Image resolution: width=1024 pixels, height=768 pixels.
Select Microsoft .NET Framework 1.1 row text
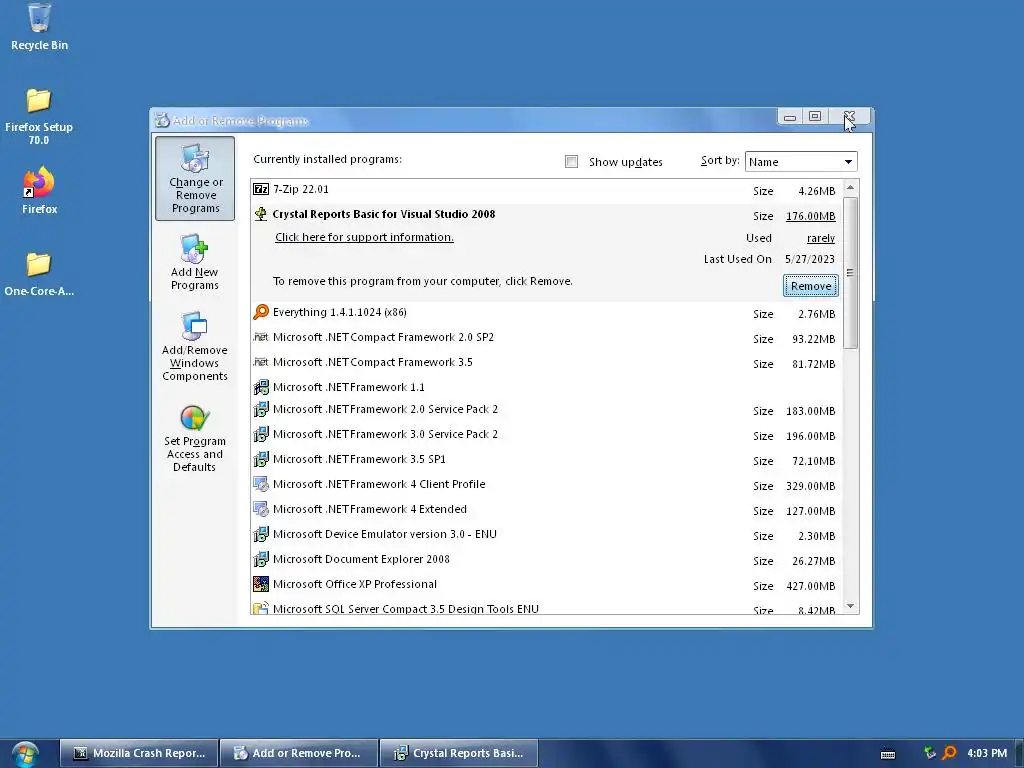pyautogui.click(x=349, y=387)
